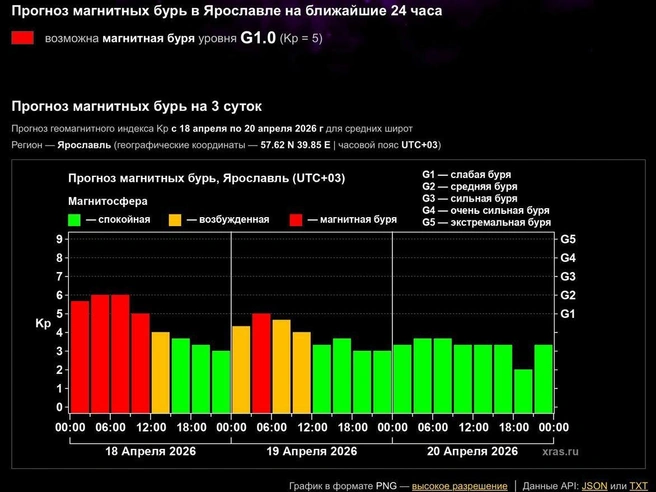Click the last green bar before final 00:00
The image size is (656, 492).
543,379
